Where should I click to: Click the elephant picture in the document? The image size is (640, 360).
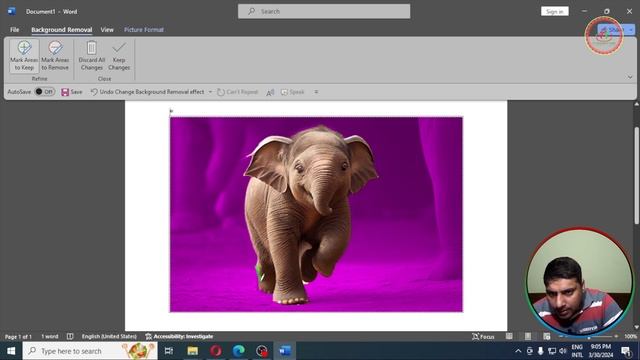[316, 215]
